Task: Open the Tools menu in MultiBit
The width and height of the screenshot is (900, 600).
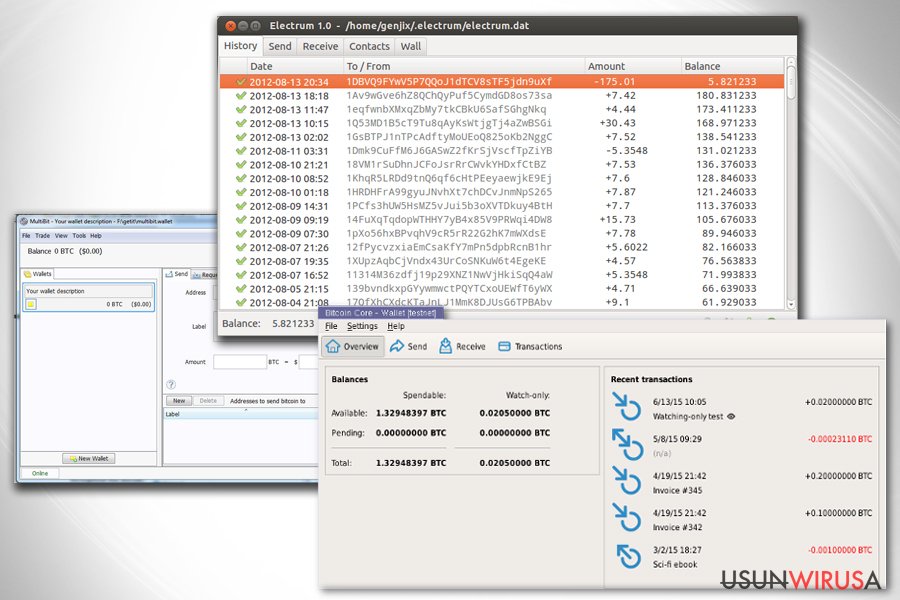Action: tap(79, 235)
